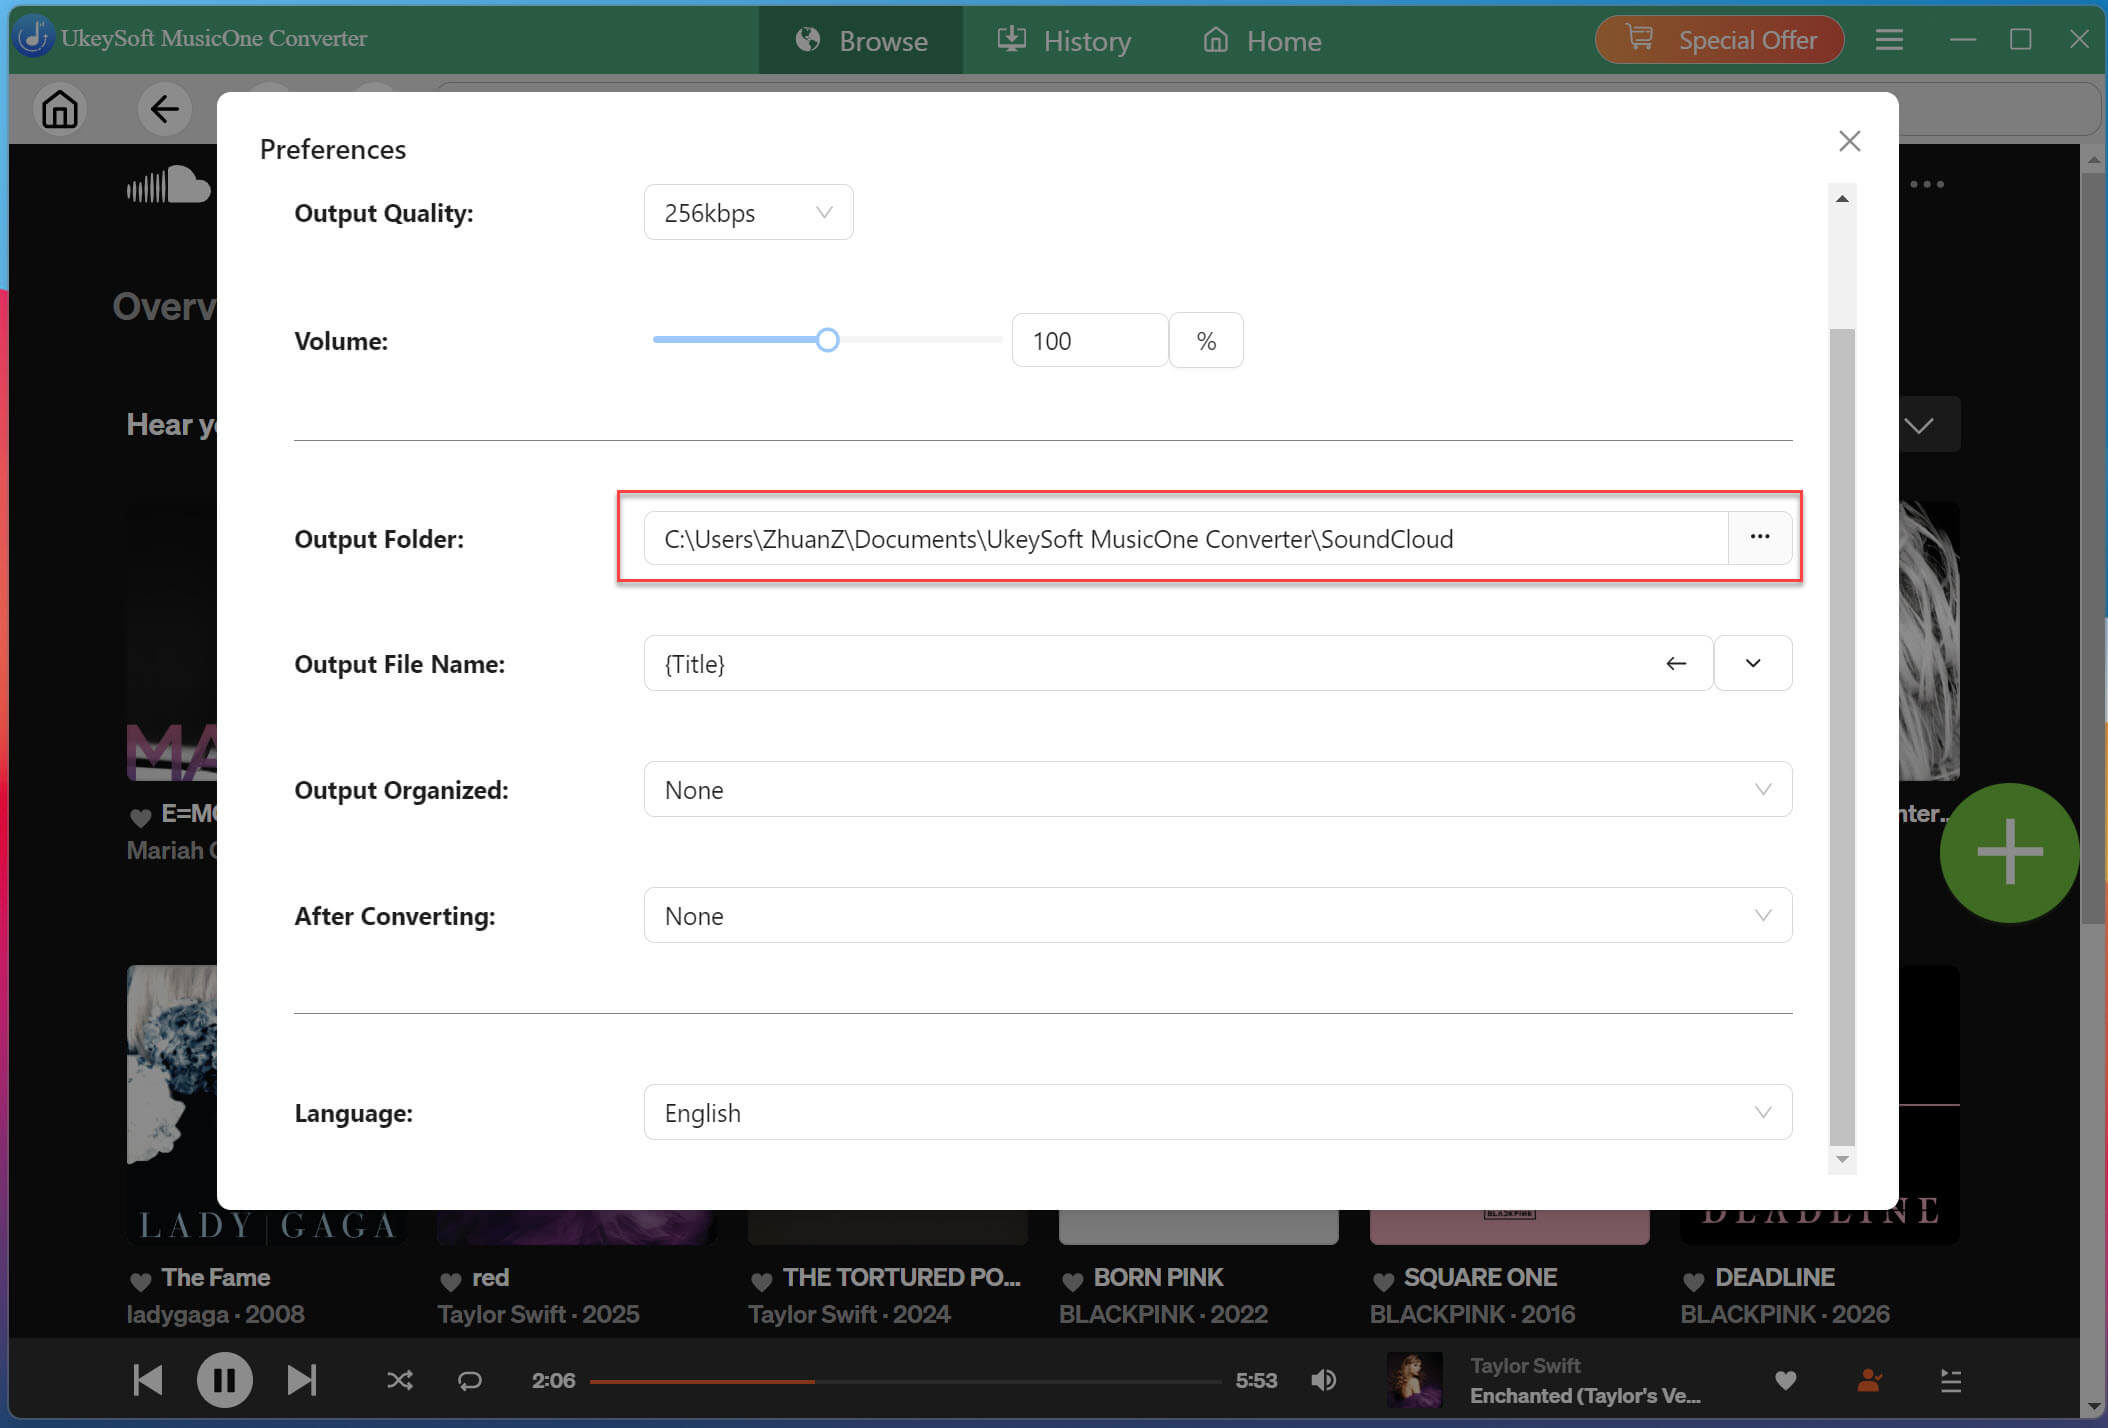This screenshot has height=1428, width=2108.
Task: Click the Volume value field showing 100
Action: pos(1089,341)
